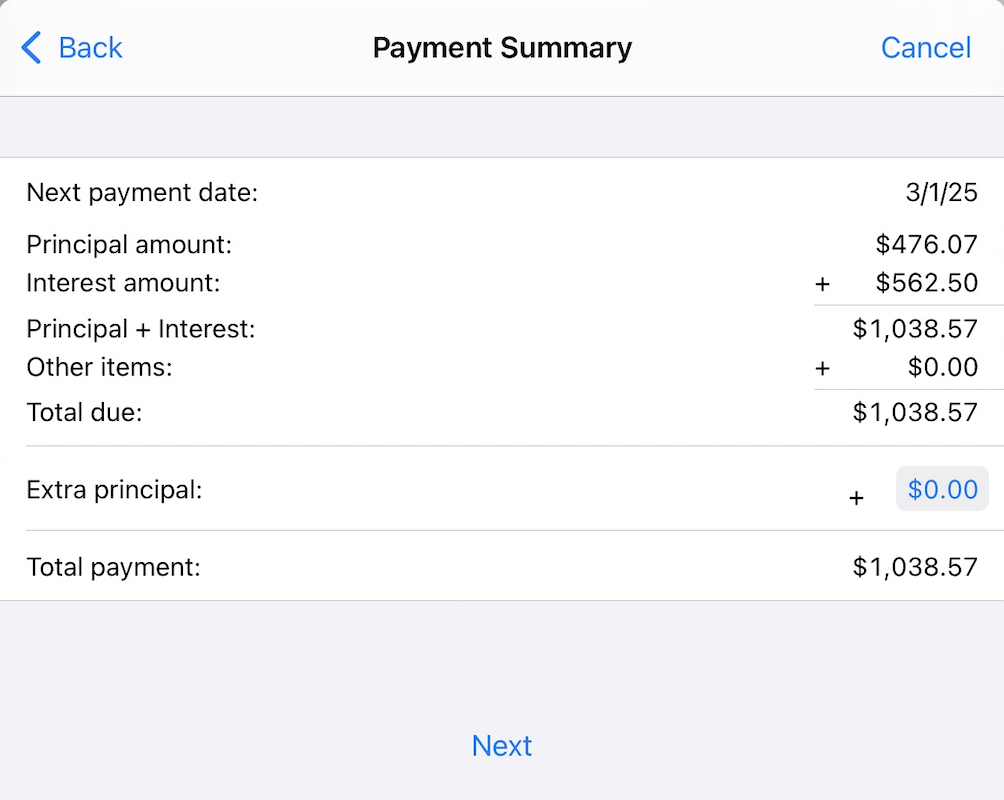
Task: Select the Principal + Interest label
Action: click(141, 329)
